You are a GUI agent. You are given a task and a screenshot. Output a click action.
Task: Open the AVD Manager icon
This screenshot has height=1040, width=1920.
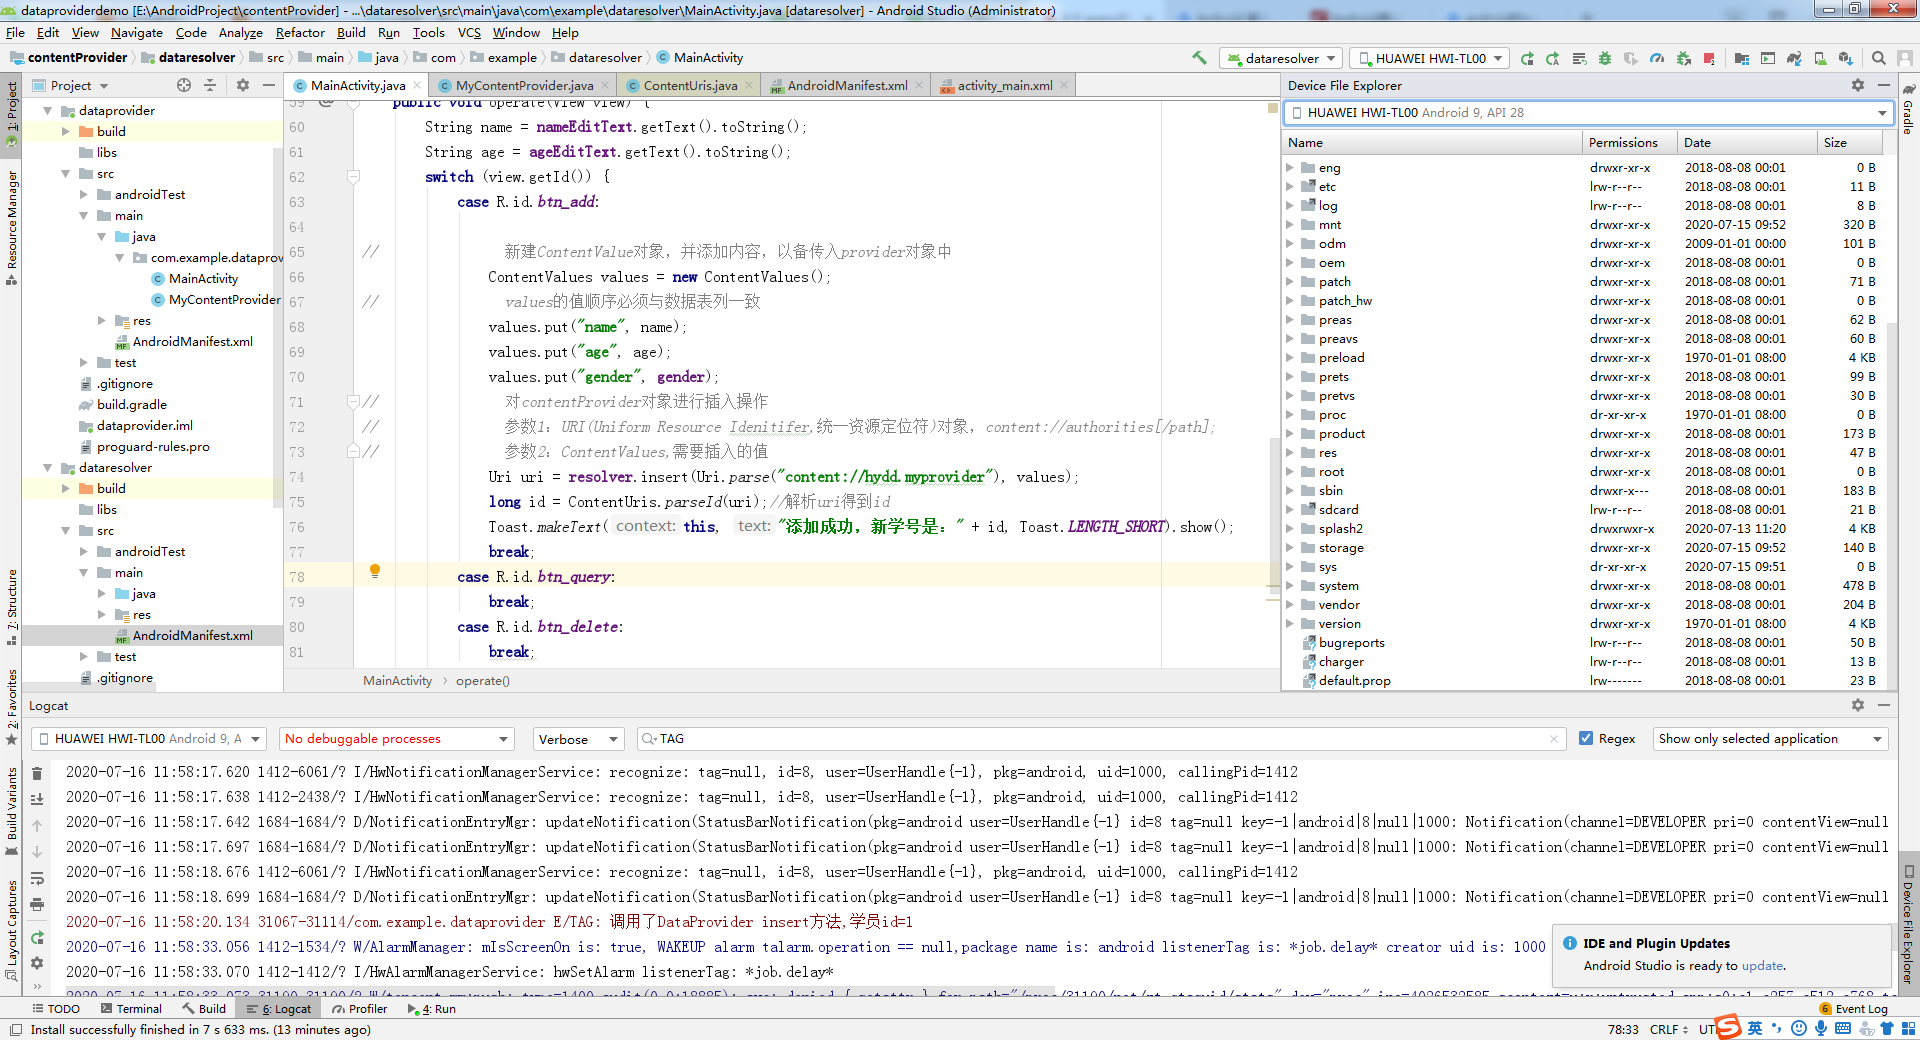[x=1820, y=58]
